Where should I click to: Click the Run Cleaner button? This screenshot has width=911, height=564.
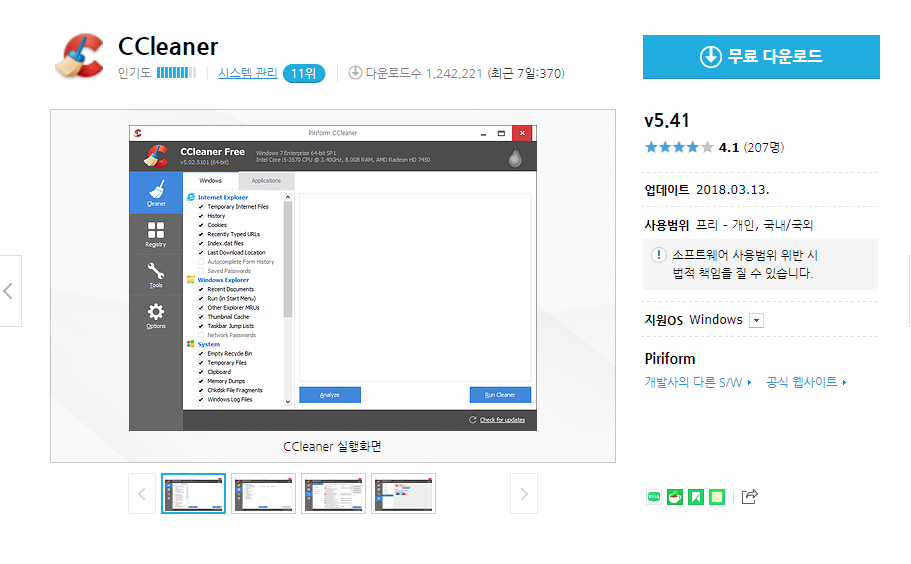[x=500, y=395]
